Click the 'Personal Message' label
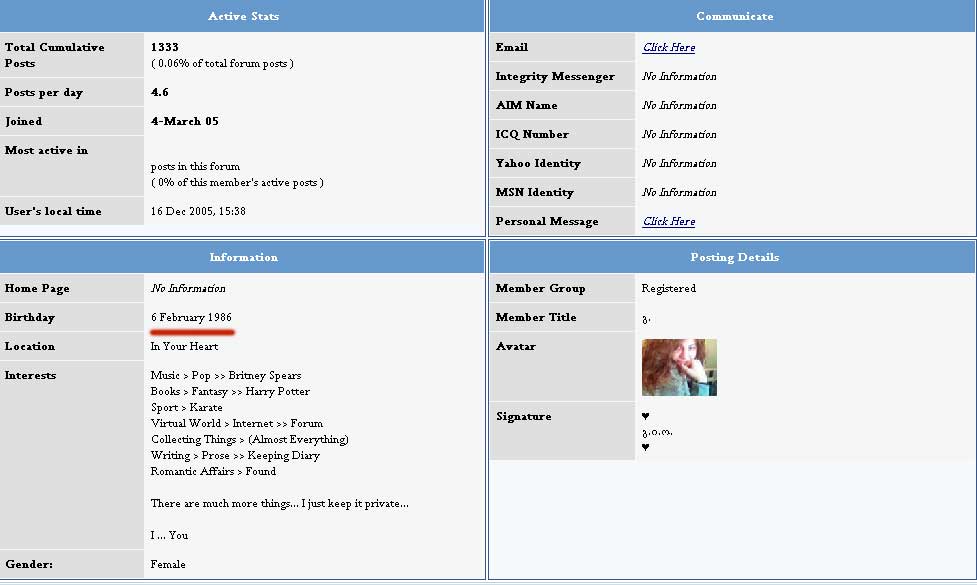Viewport: 977px width, 585px height. [547, 221]
